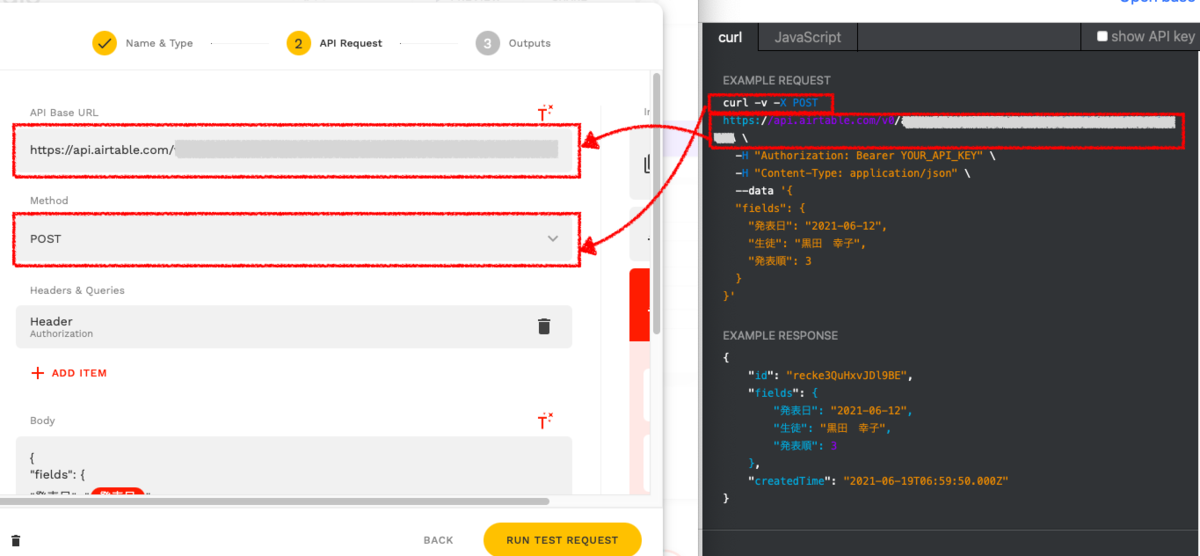Click the BACK button

438,540
